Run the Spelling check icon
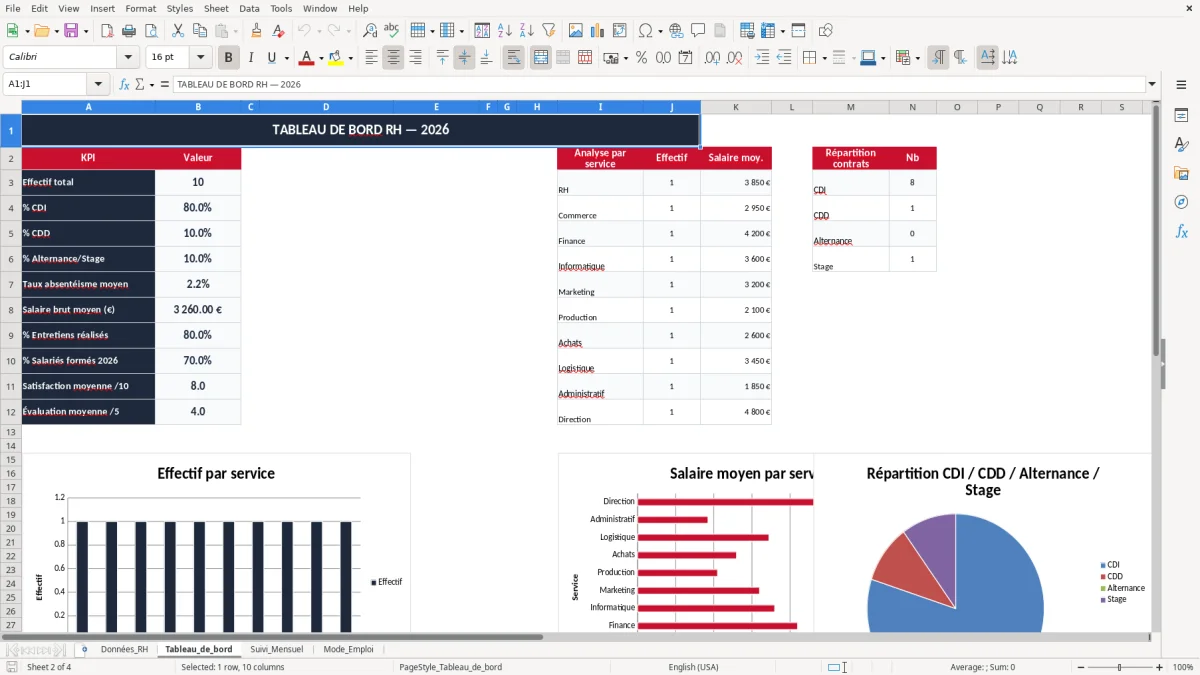The image size is (1200, 675). pyautogui.click(x=392, y=31)
